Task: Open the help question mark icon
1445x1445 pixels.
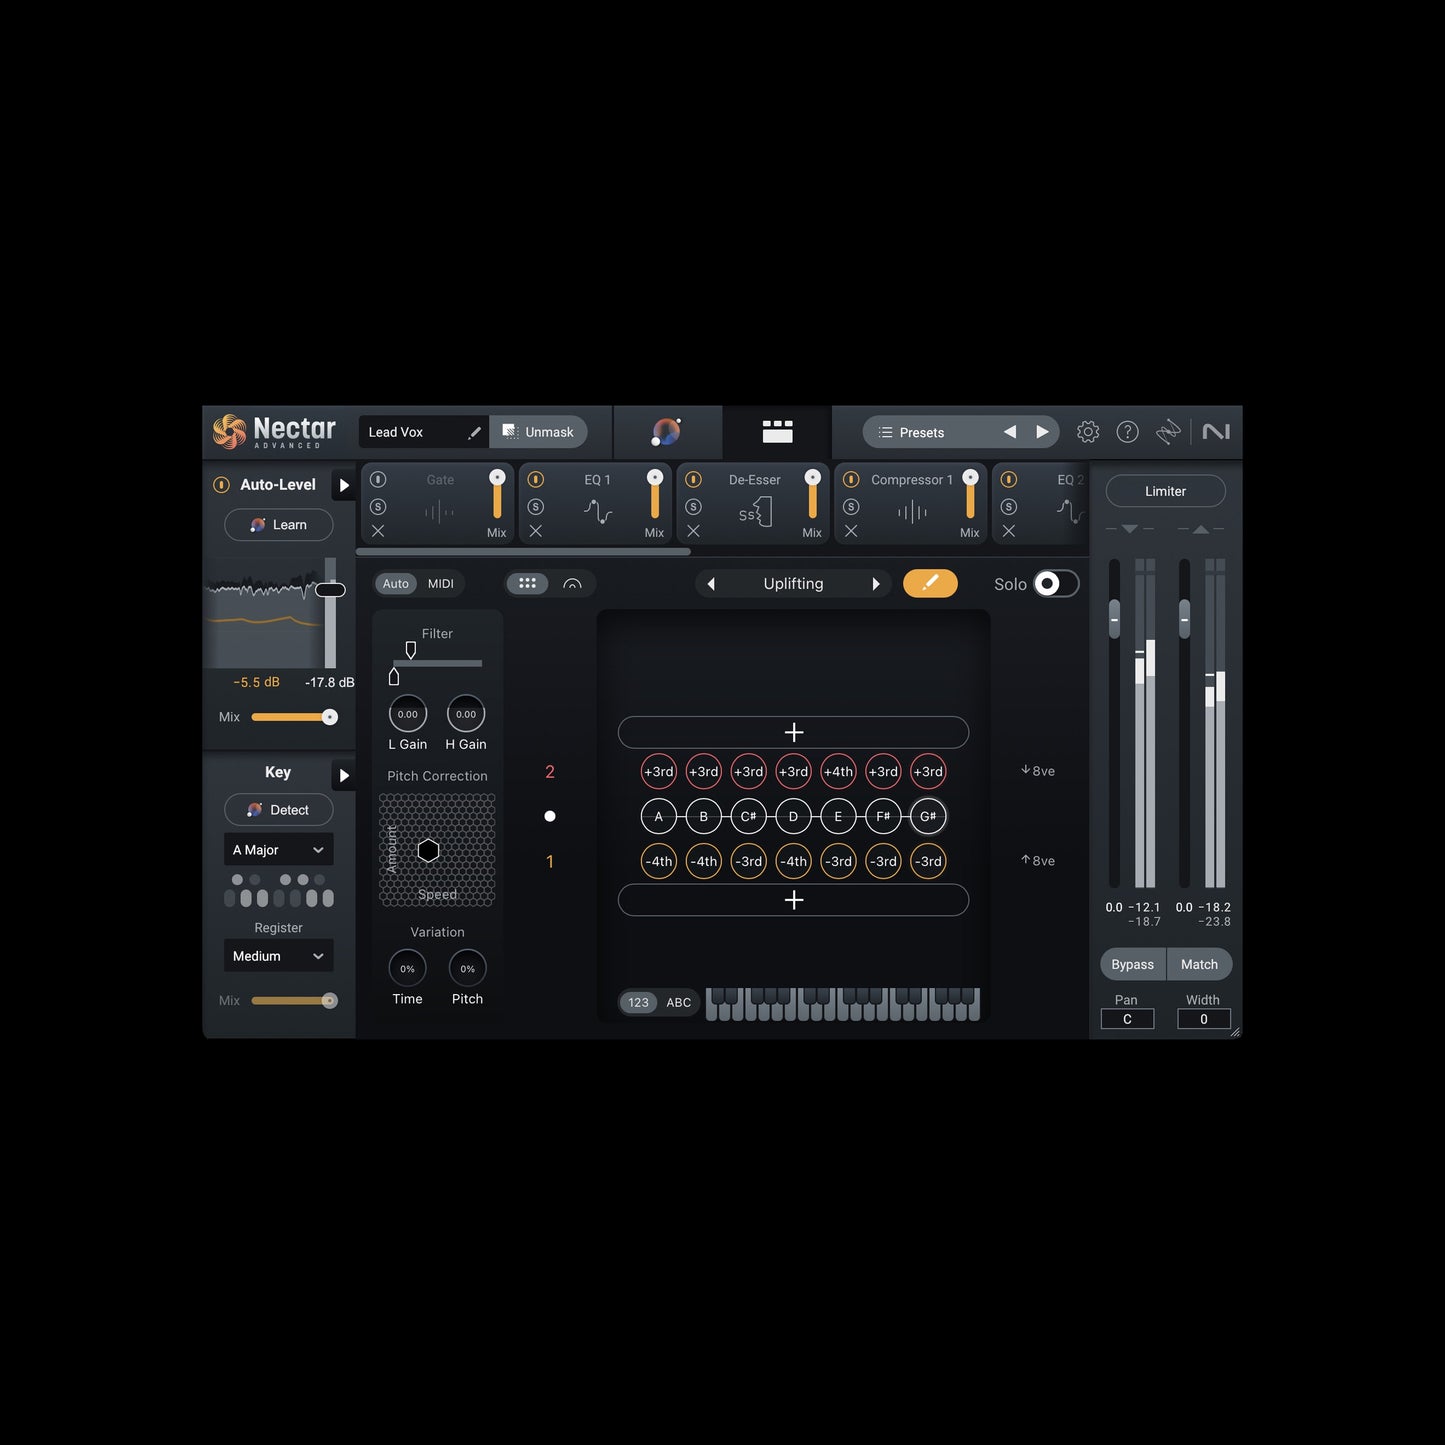Action: pyautogui.click(x=1127, y=432)
